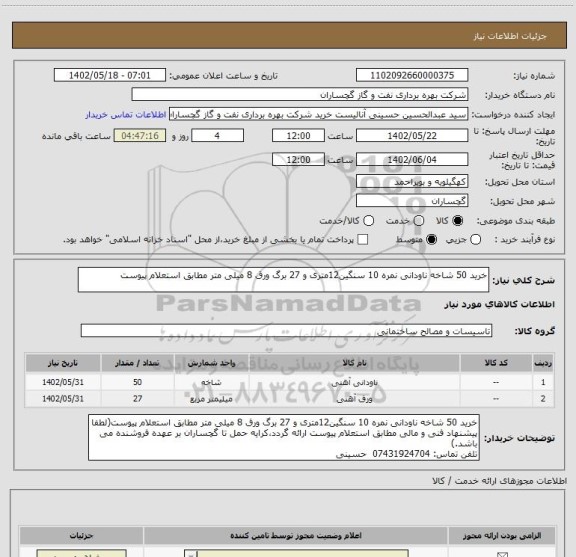
Task: Click quantity 27 in row two
Action: 137,399
